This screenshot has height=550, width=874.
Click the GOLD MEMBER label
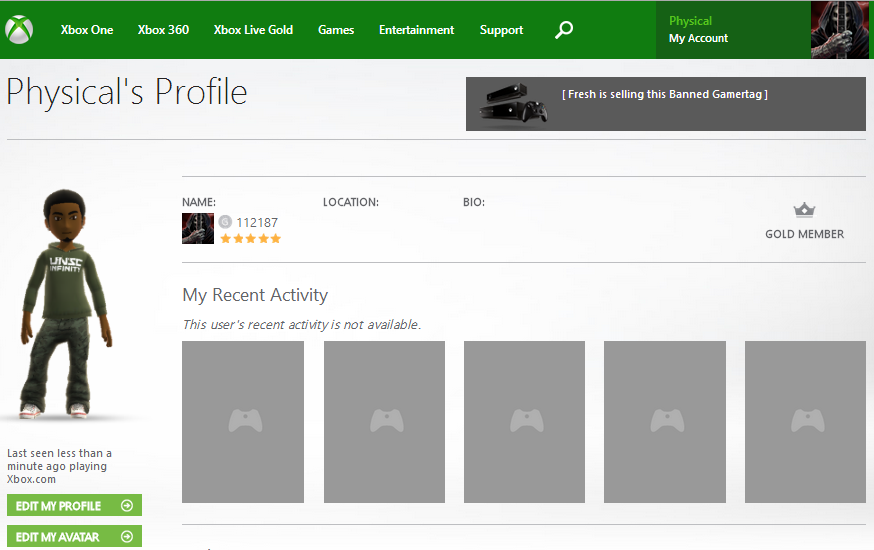[804, 234]
